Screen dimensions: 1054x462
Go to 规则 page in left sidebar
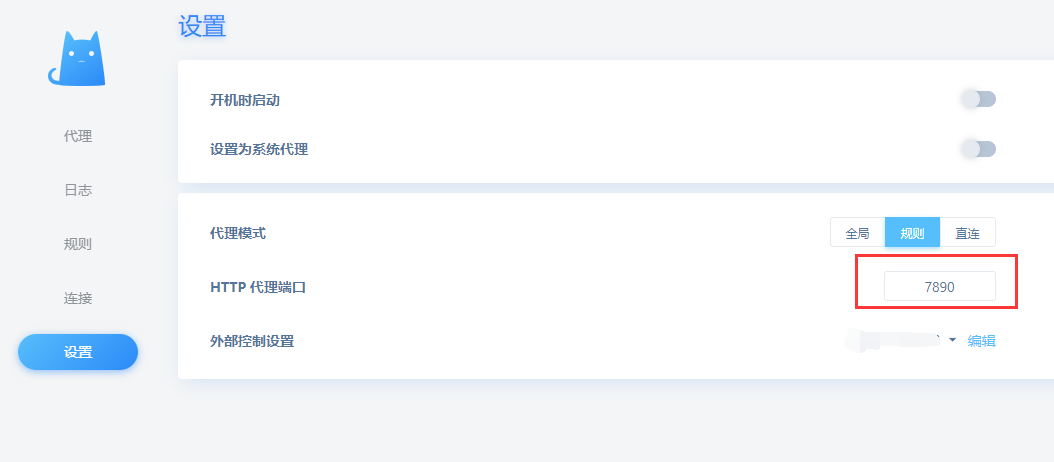(x=78, y=244)
